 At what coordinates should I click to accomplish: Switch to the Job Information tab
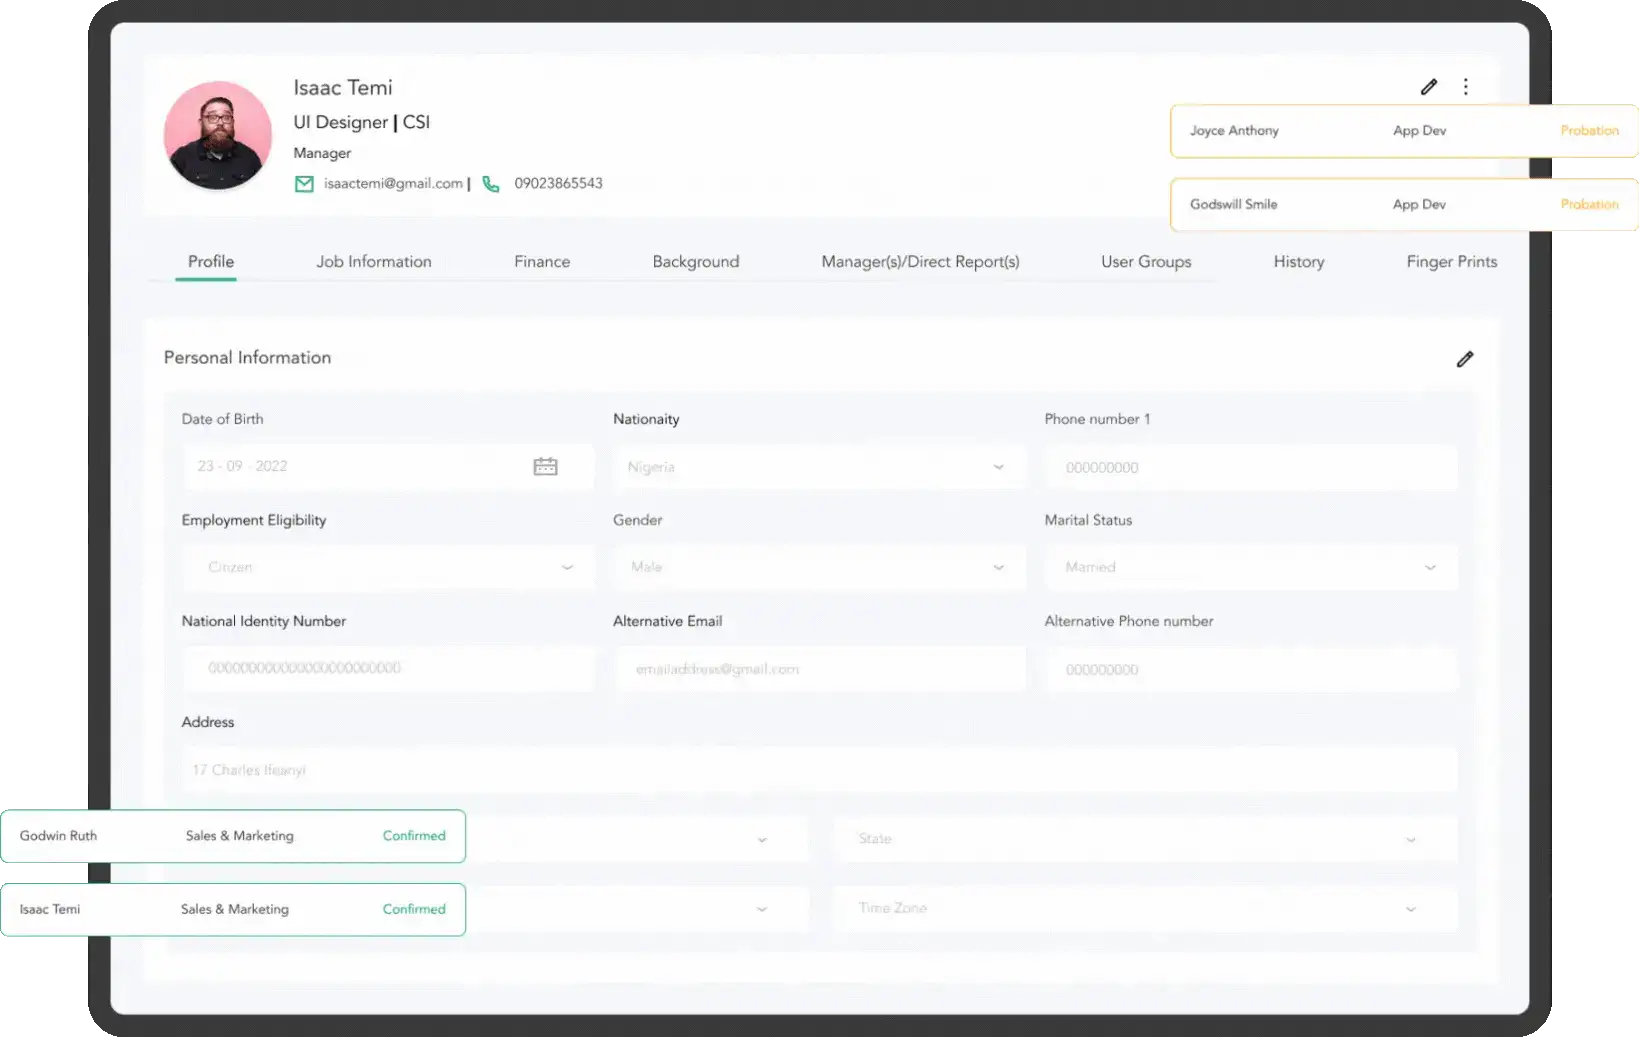point(374,262)
